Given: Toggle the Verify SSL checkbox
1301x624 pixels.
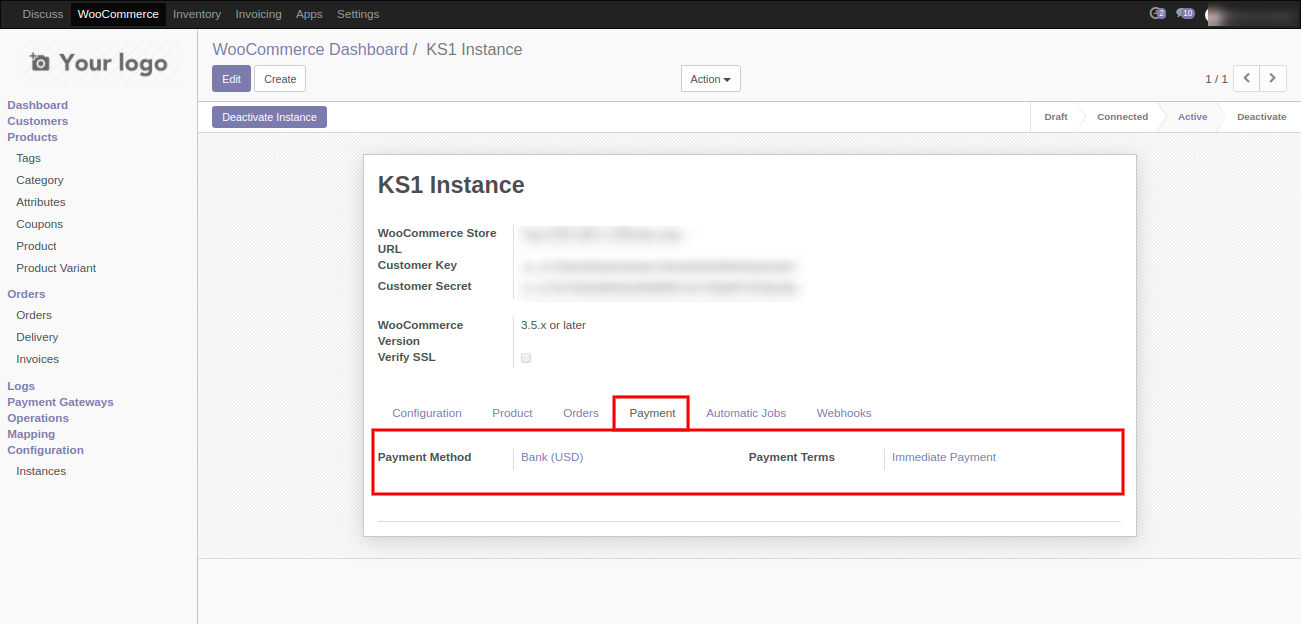Looking at the screenshot, I should tap(526, 358).
